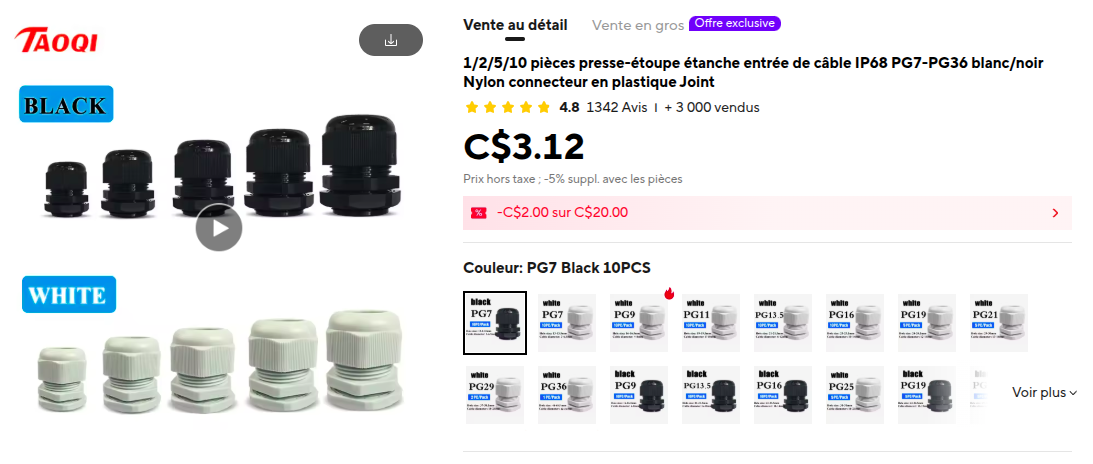Select the black PG7 variant swatch
Image resolution: width=1093 pixels, height=464 pixels.
coord(495,323)
